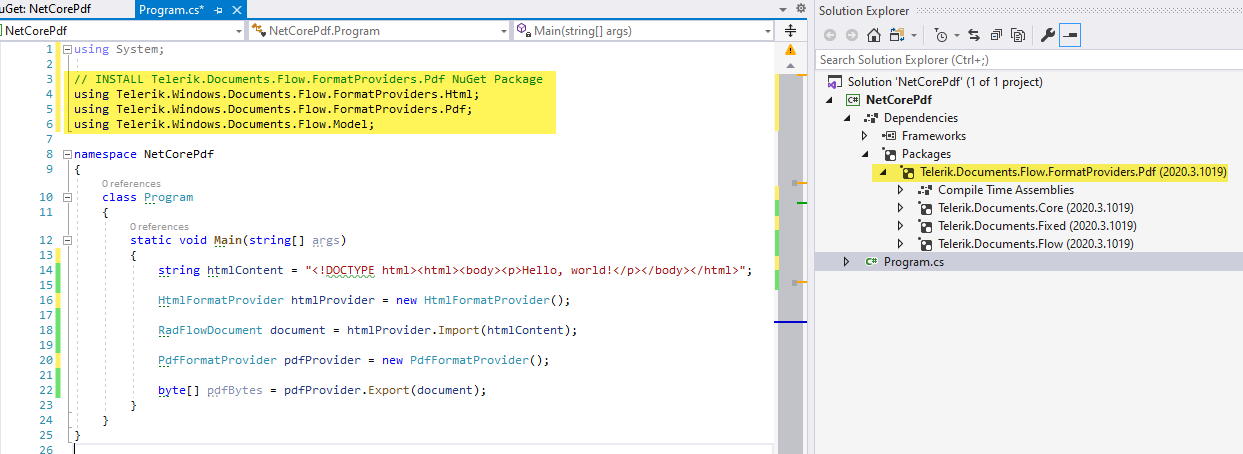1243x454 pixels.
Task: Open Properties via the wrench icon
Action: coord(1048,36)
